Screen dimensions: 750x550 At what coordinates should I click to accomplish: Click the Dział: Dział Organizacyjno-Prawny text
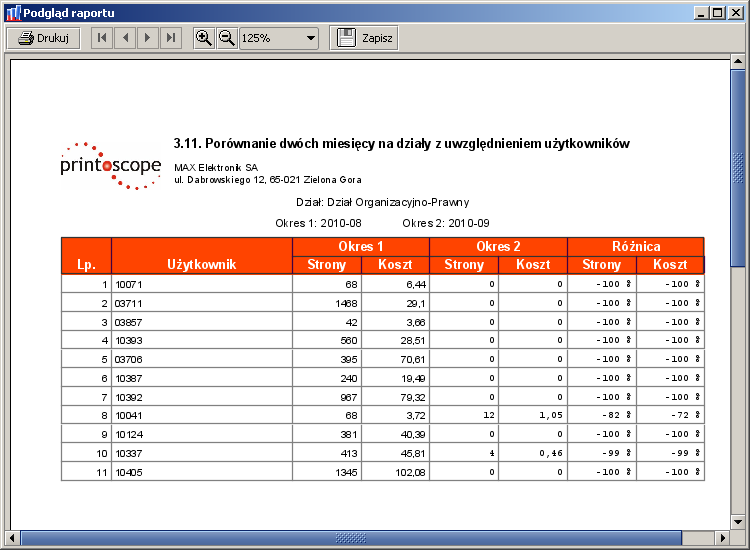click(x=383, y=202)
